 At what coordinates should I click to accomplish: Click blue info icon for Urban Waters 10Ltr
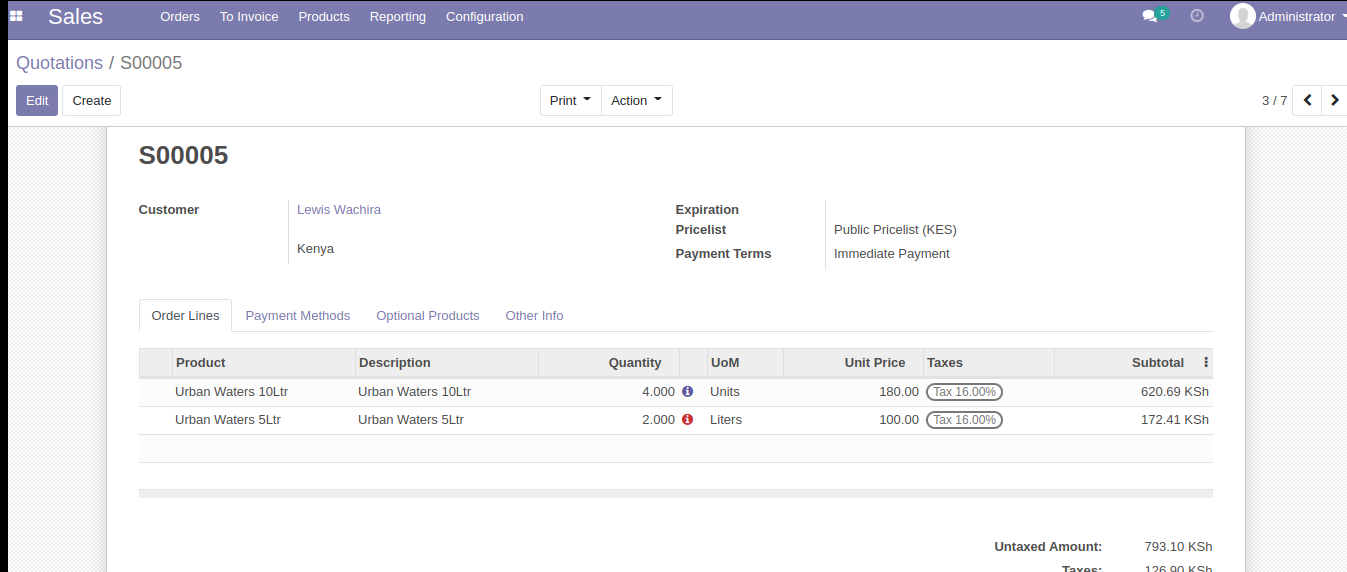coord(687,392)
